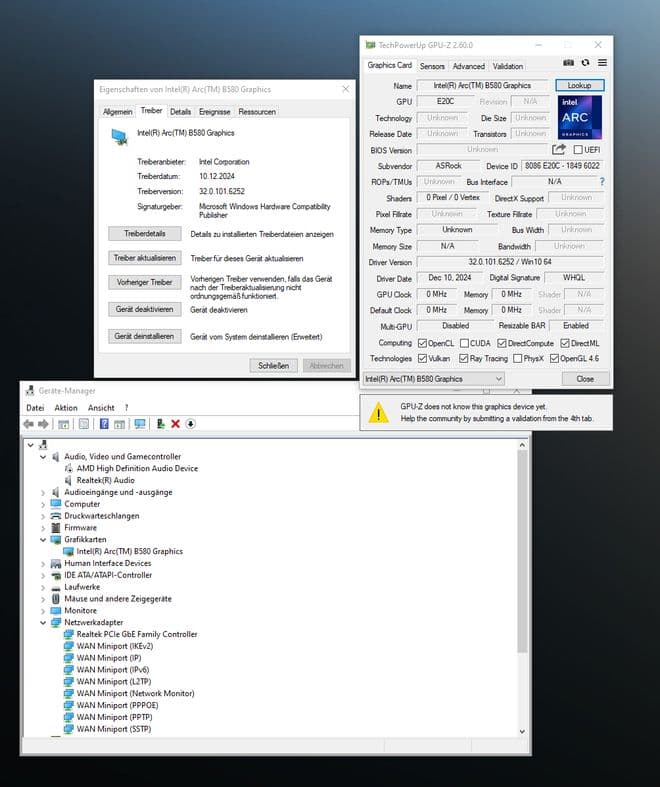Expand the Firmware tree node
Image resolution: width=660 pixels, height=787 pixels.
(43, 527)
